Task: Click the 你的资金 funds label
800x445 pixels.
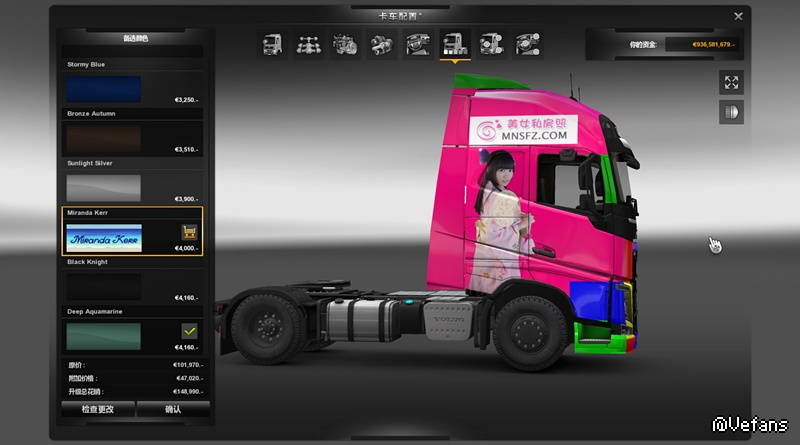Action: pyautogui.click(x=642, y=44)
